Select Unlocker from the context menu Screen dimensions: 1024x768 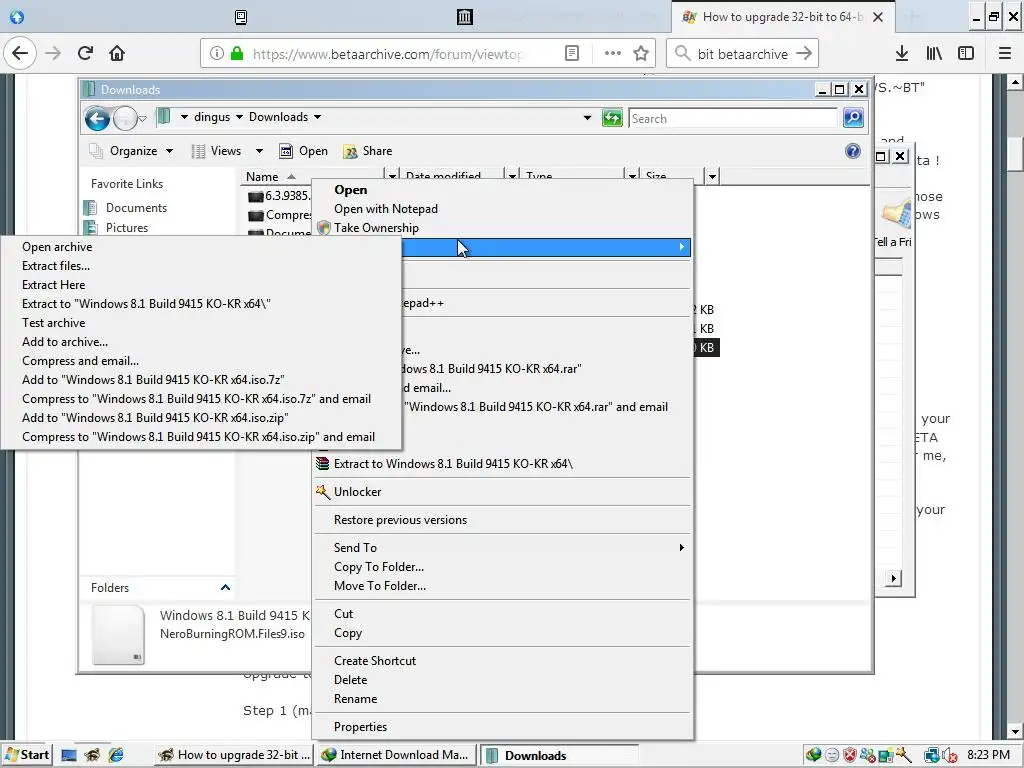click(357, 492)
